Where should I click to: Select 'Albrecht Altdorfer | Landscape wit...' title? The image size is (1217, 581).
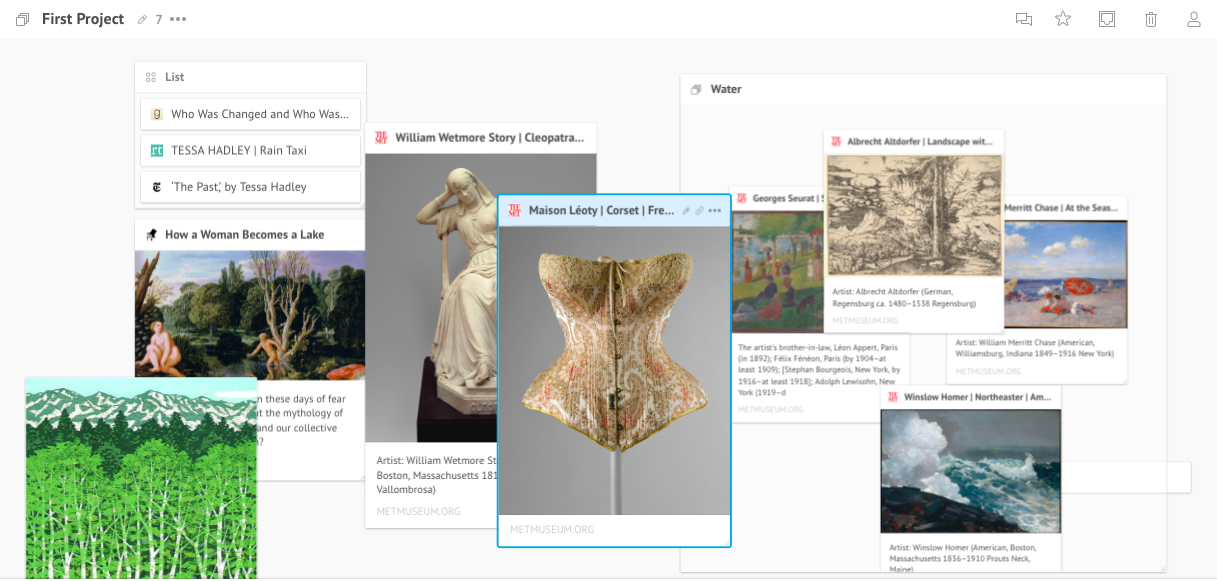click(x=920, y=141)
